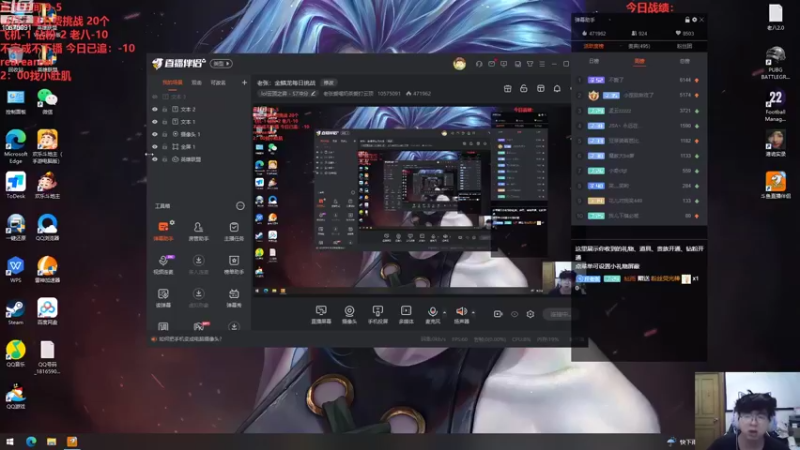Switch to the 粉丝团 tab
The height and width of the screenshot is (450, 800).
[x=684, y=46]
